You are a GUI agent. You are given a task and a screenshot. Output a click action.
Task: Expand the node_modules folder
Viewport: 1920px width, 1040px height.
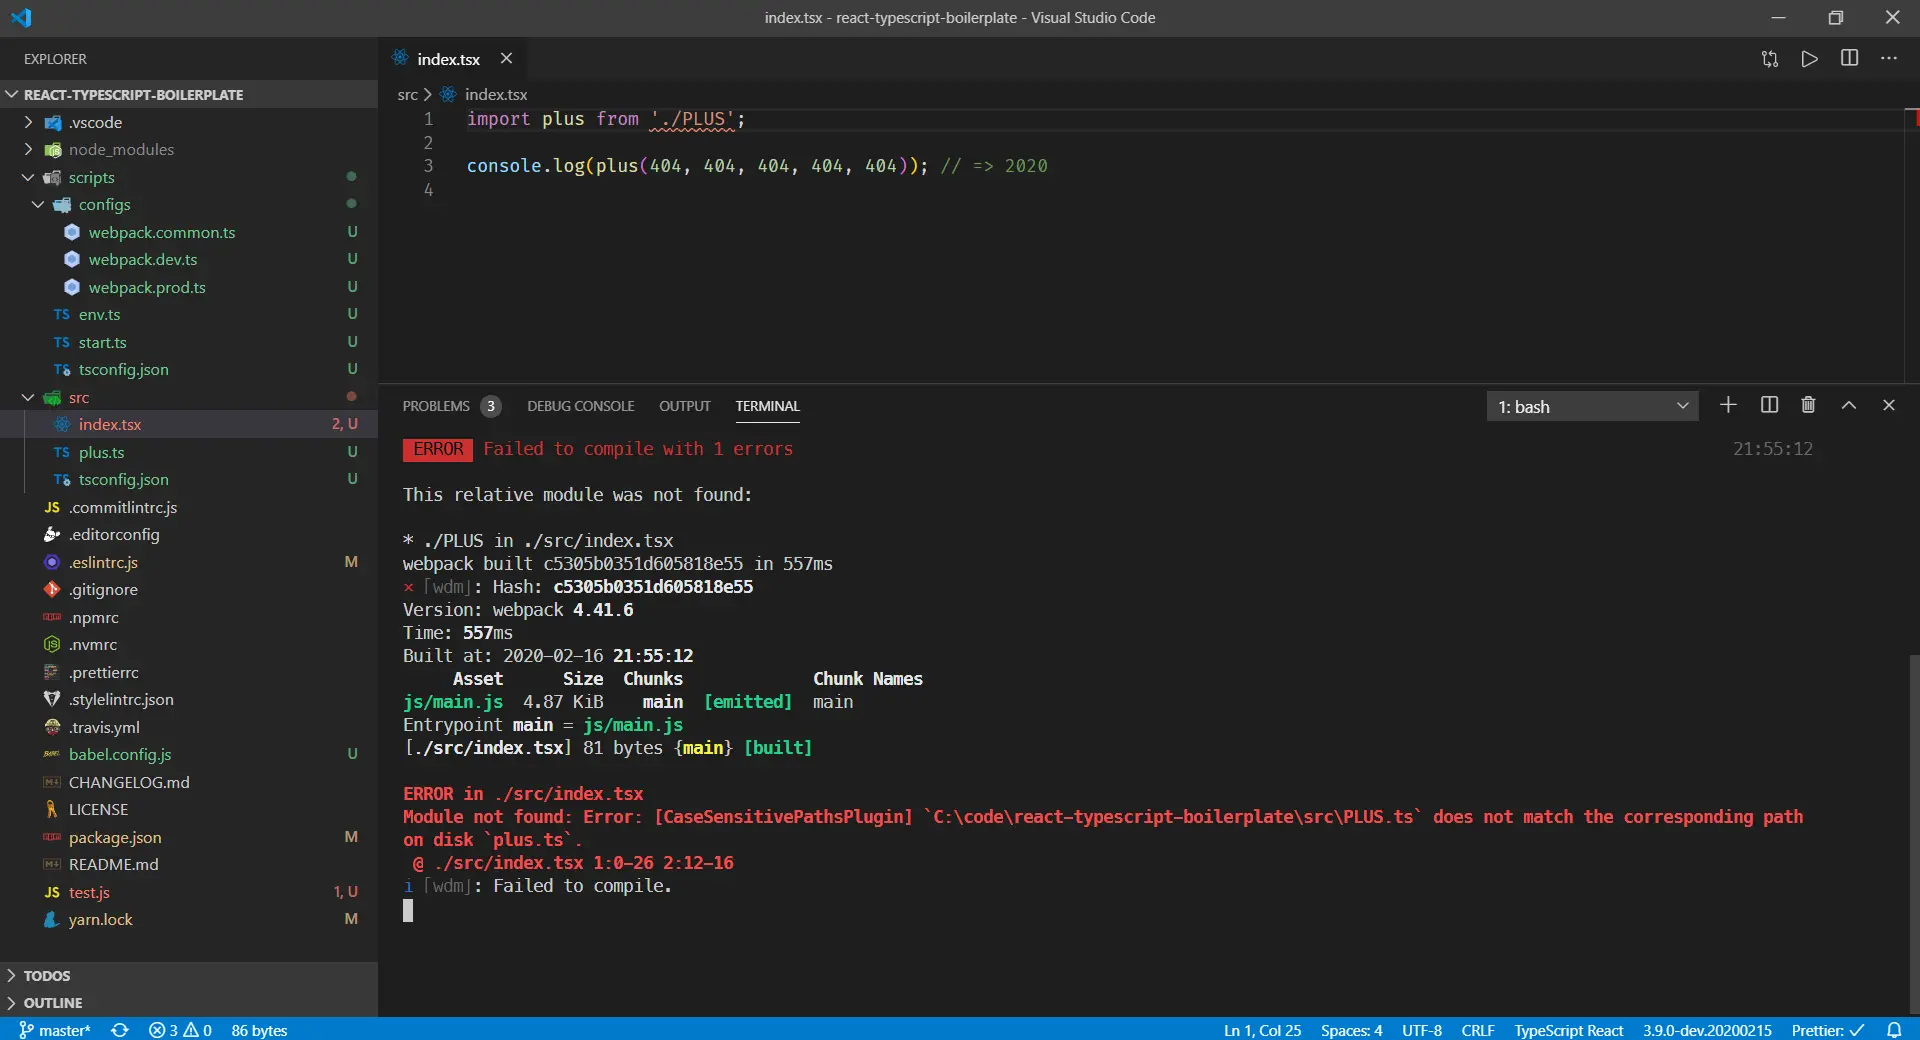(x=189, y=149)
